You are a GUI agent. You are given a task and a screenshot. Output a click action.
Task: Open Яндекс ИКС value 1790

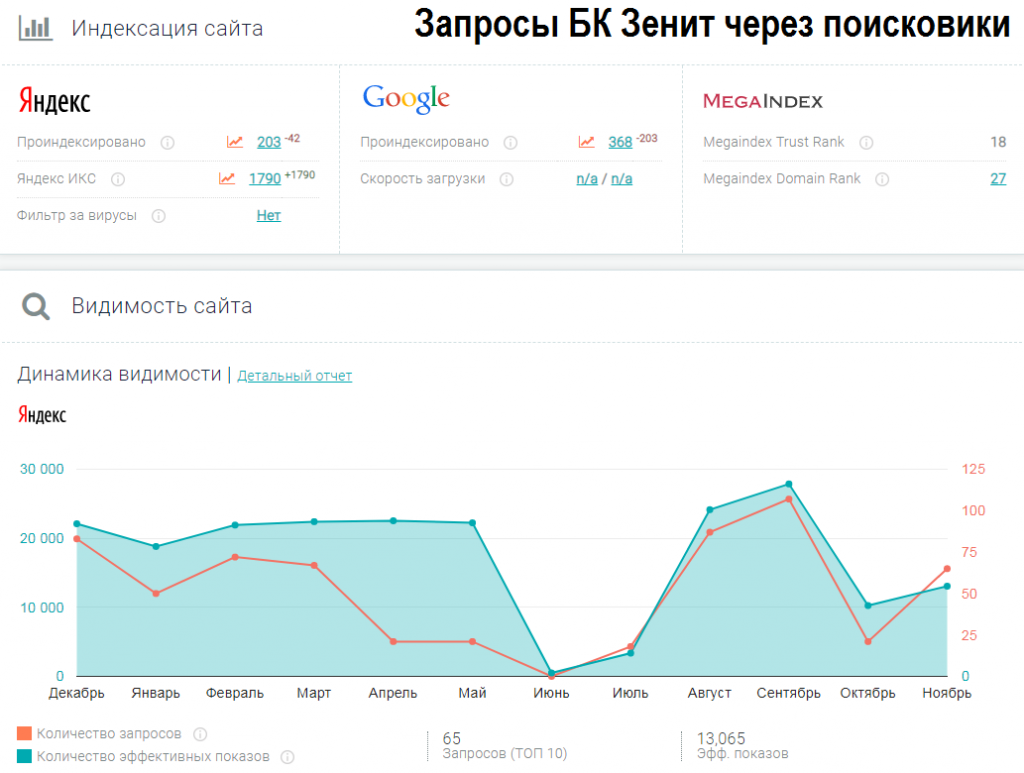[x=264, y=179]
